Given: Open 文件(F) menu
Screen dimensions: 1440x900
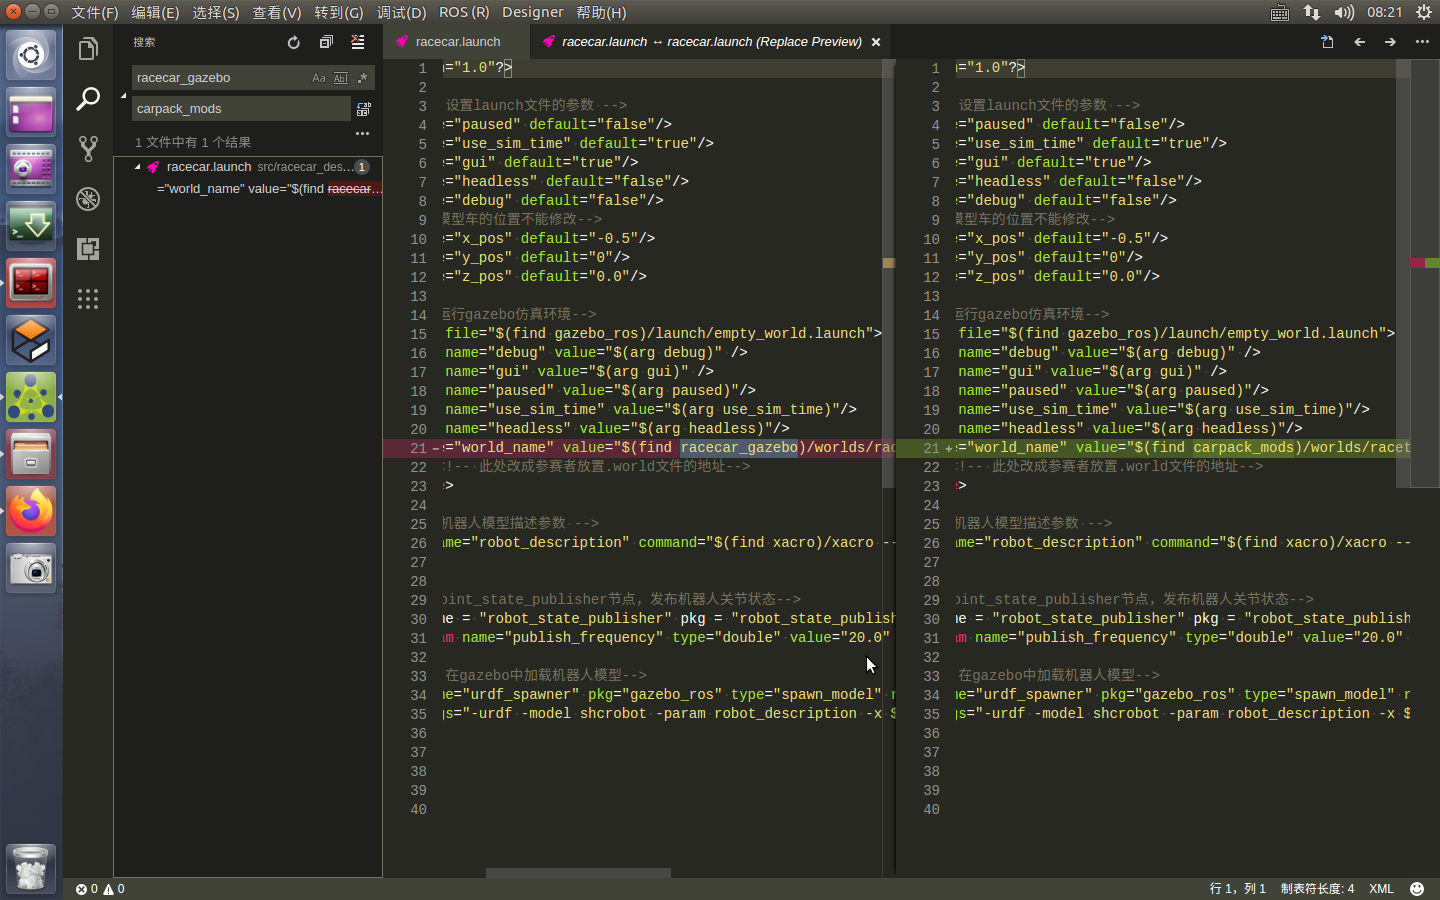Looking at the screenshot, I should [95, 12].
